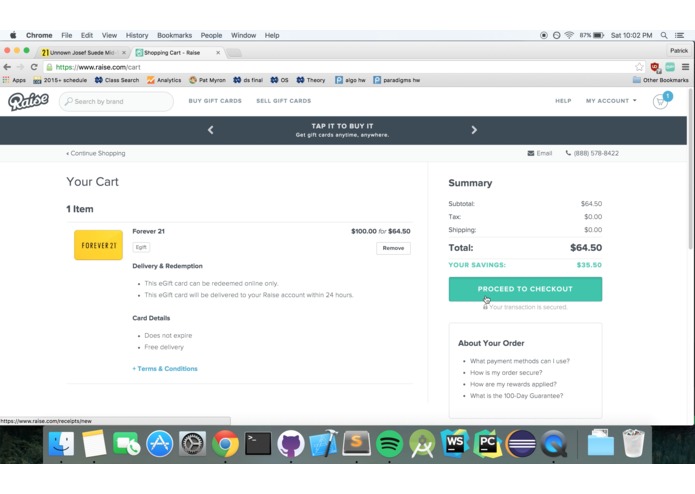Click Proceed to Checkout button
695x494 pixels.
point(525,289)
